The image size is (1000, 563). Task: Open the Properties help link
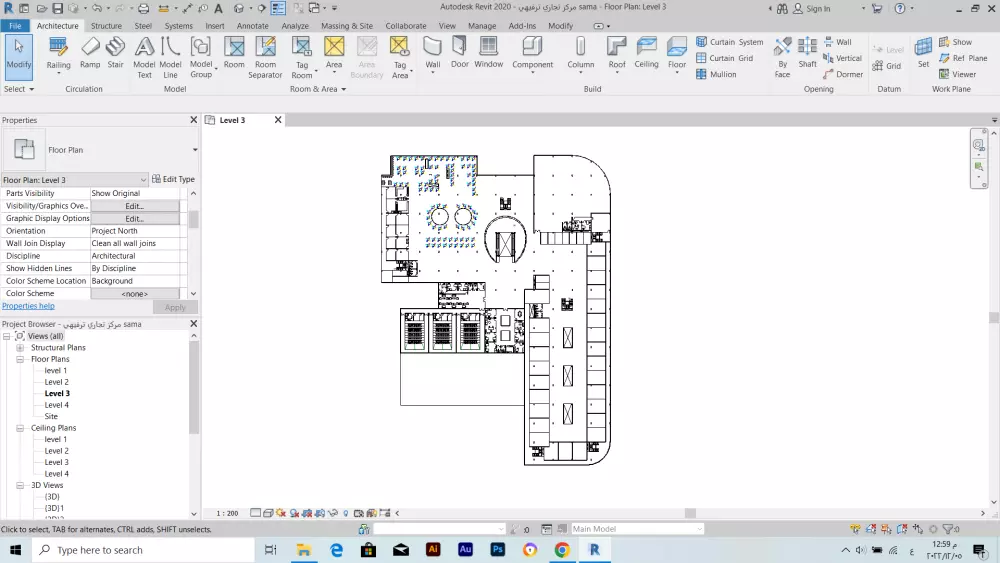point(28,306)
